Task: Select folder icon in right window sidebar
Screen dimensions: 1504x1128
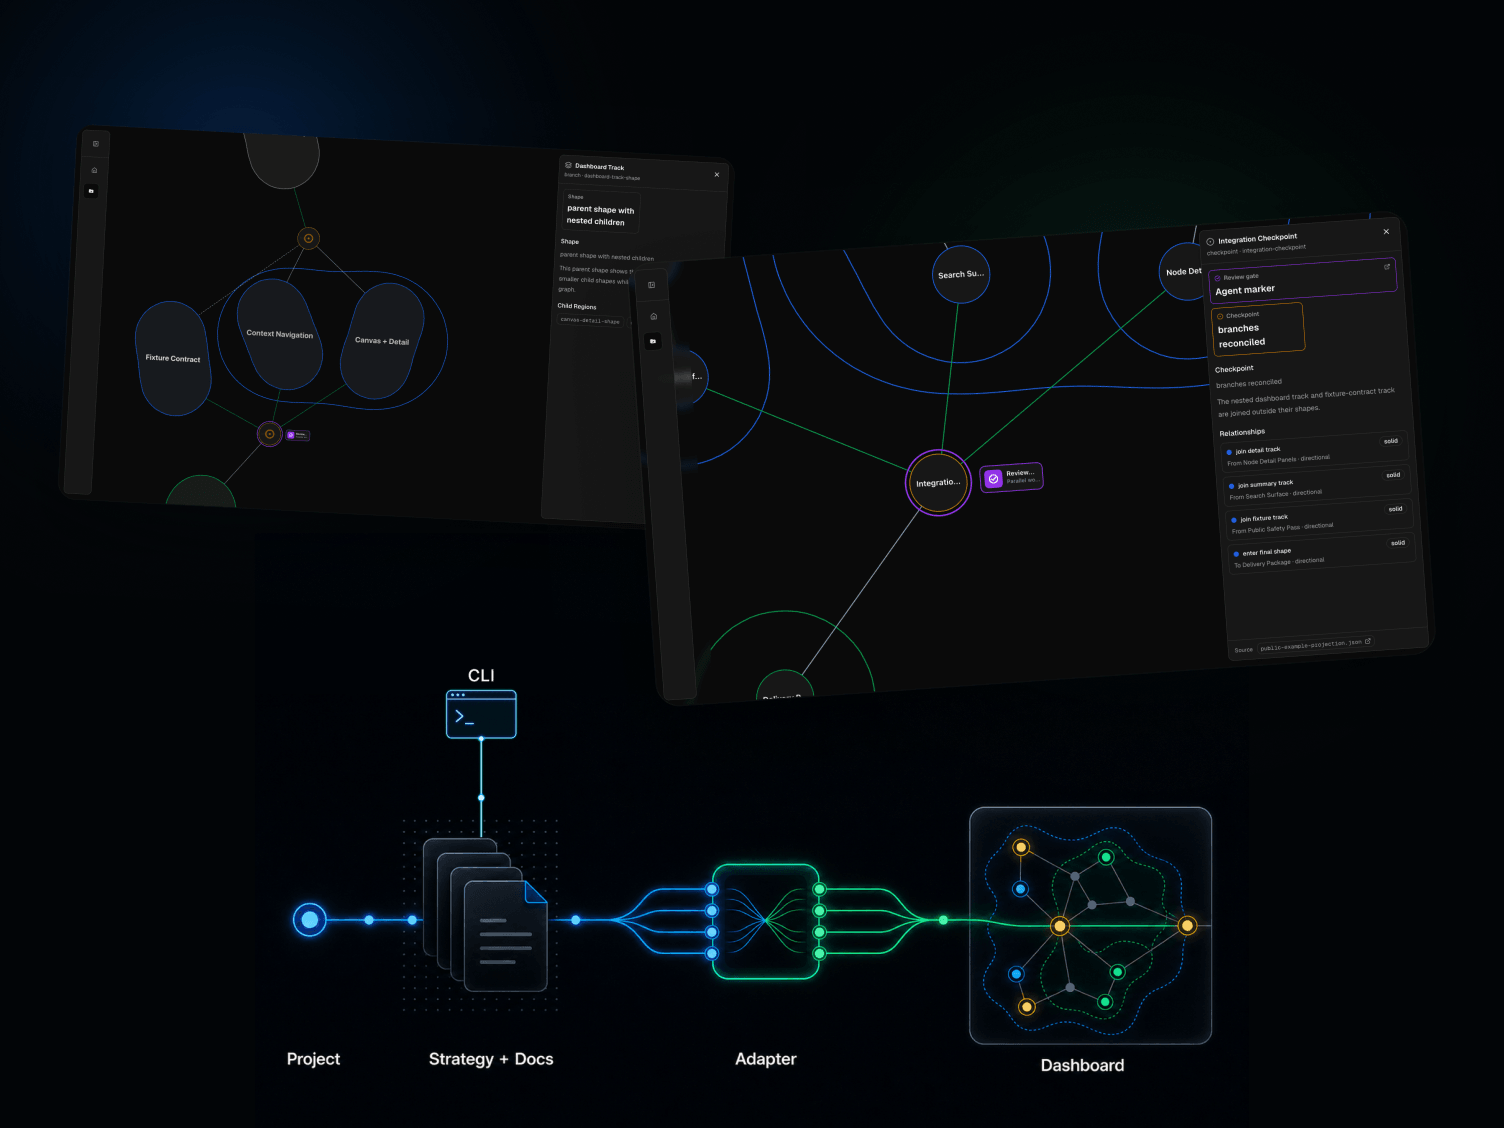Action: pyautogui.click(x=653, y=341)
